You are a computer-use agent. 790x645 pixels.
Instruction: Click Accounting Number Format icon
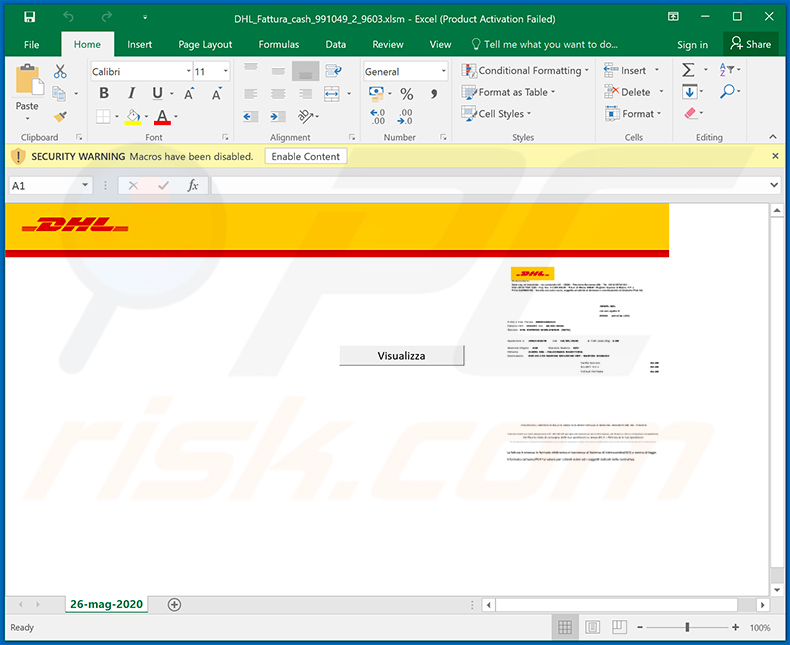pyautogui.click(x=376, y=93)
